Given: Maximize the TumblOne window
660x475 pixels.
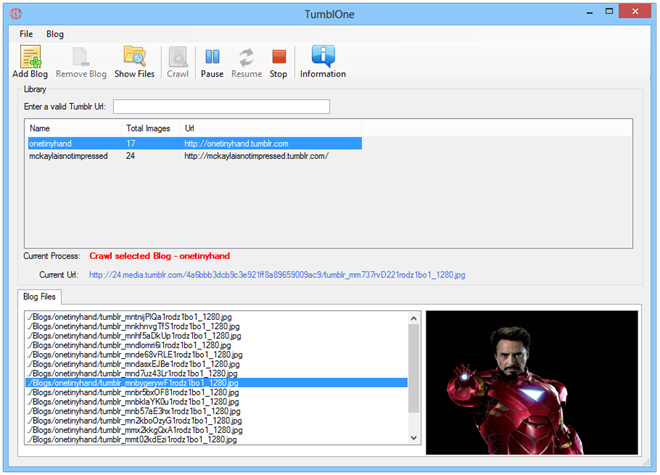Looking at the screenshot, I should [x=609, y=11].
